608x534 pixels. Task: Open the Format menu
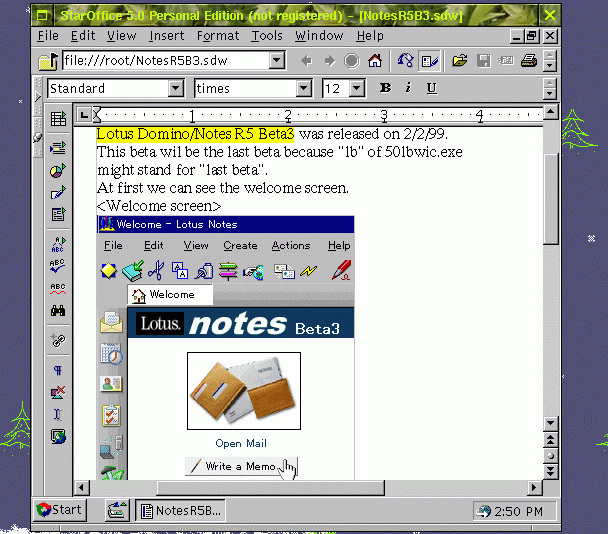pyautogui.click(x=218, y=36)
